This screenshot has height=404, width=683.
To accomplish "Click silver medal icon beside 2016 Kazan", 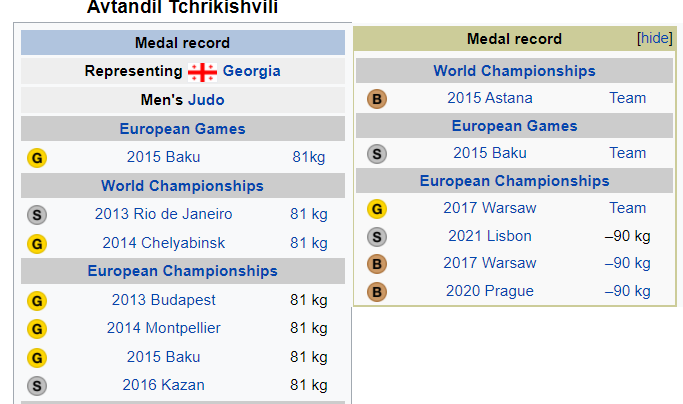I will (37, 385).
